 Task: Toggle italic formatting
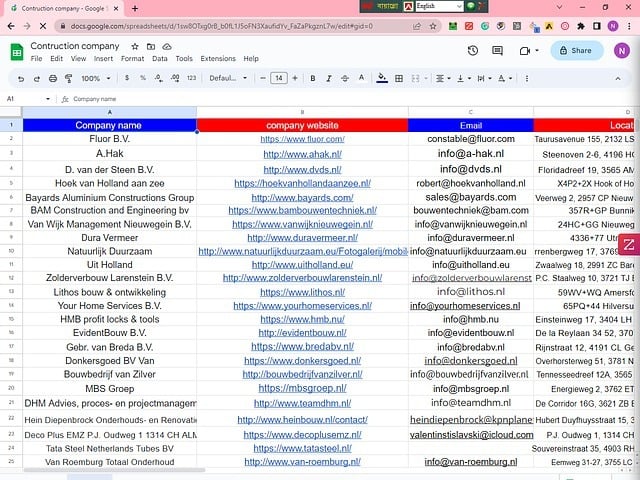329,78
